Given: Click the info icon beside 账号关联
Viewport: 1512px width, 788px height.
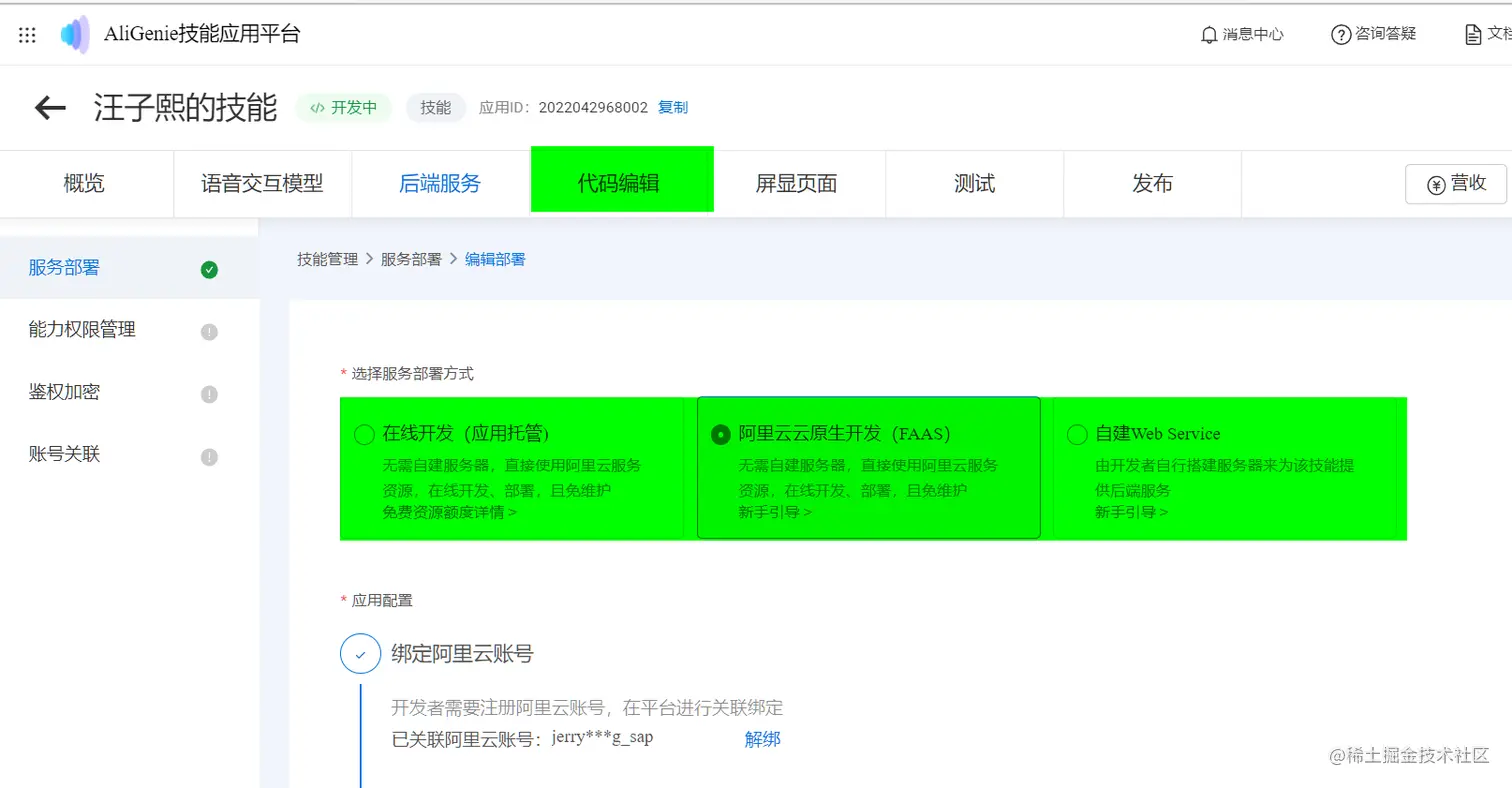Looking at the screenshot, I should coord(209,457).
